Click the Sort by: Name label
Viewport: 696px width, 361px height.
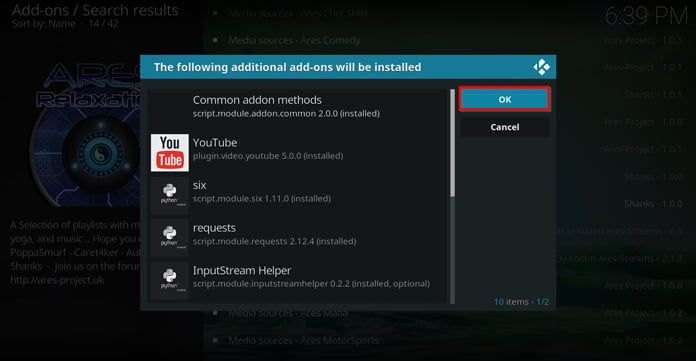point(44,24)
